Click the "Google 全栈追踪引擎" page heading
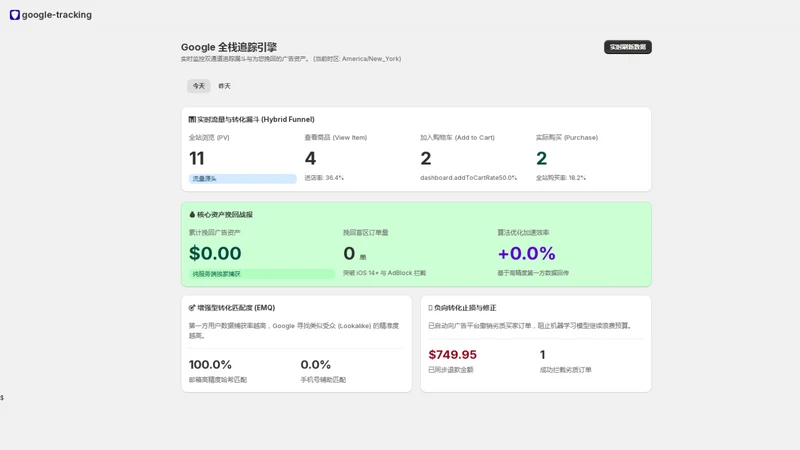Screen dimensions: 800x450 coord(229,47)
